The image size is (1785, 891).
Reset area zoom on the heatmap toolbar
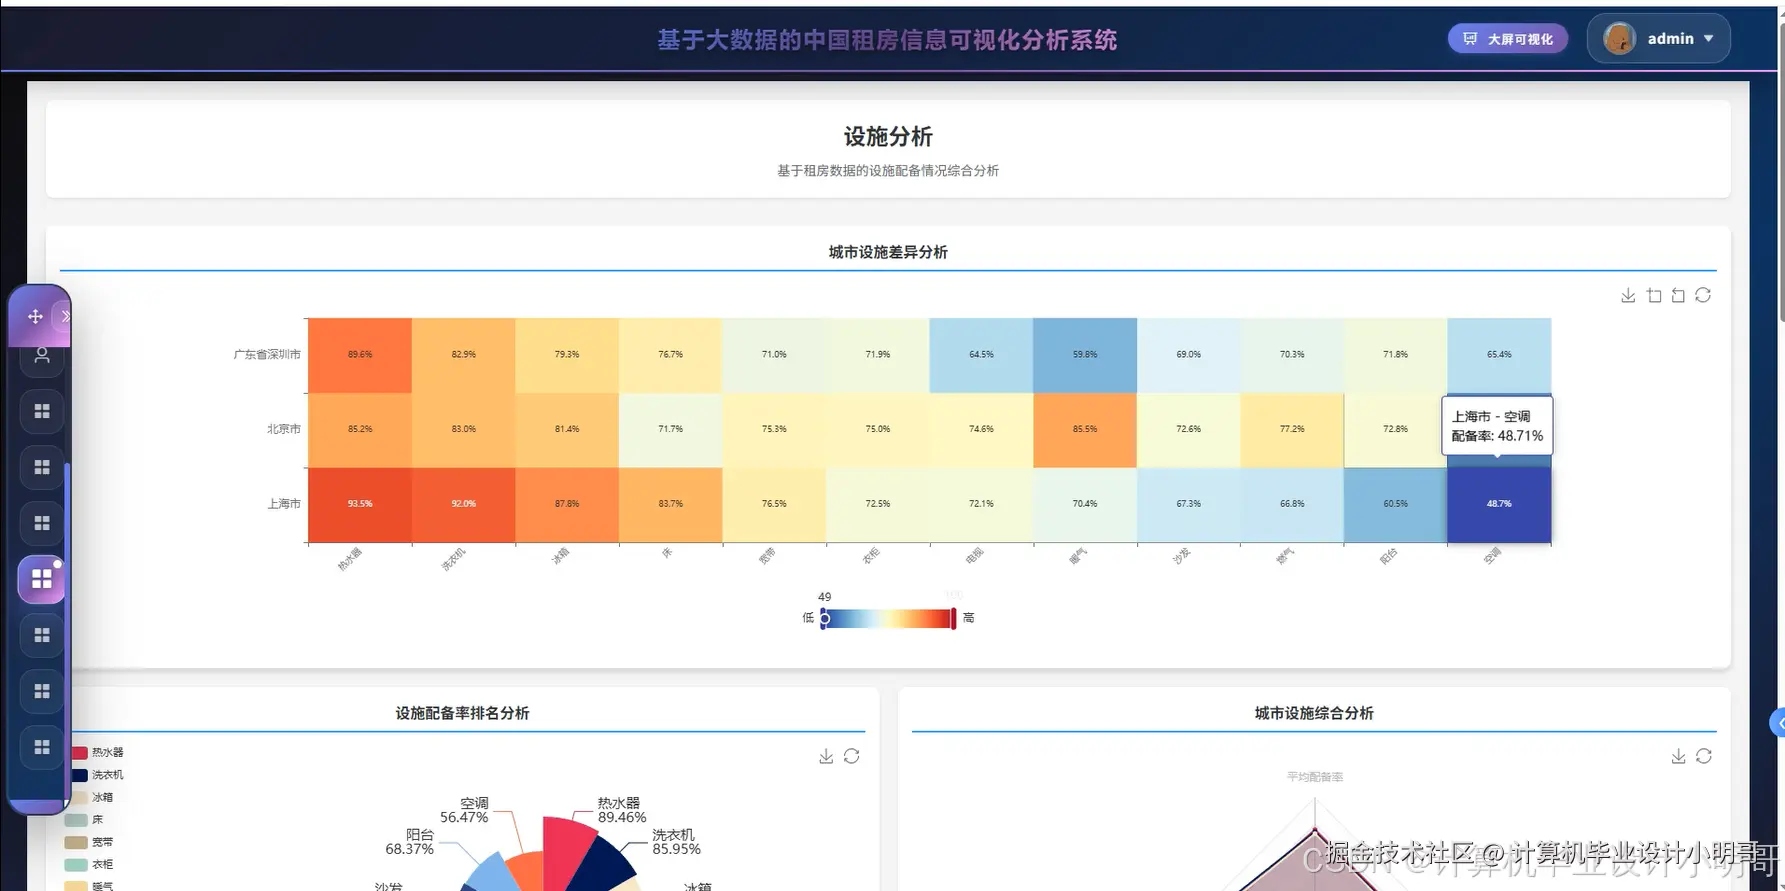pyautogui.click(x=1678, y=295)
